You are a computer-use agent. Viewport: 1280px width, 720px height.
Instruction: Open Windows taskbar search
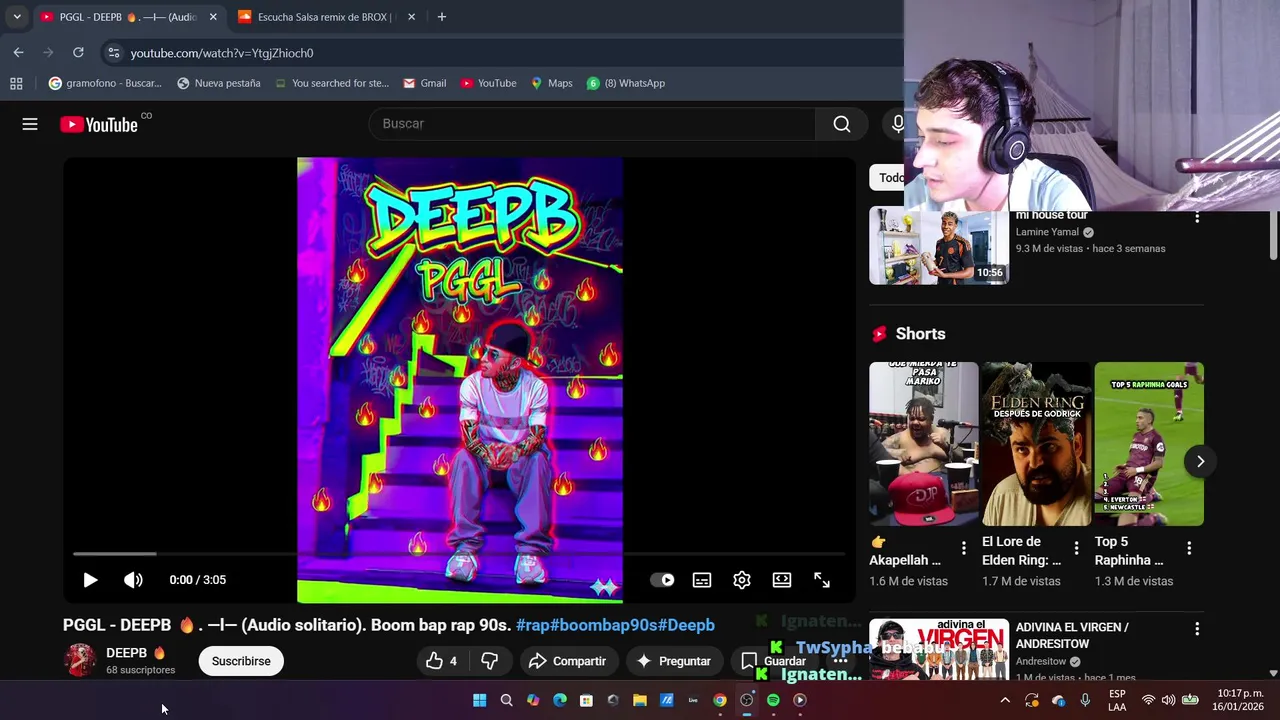tap(506, 700)
